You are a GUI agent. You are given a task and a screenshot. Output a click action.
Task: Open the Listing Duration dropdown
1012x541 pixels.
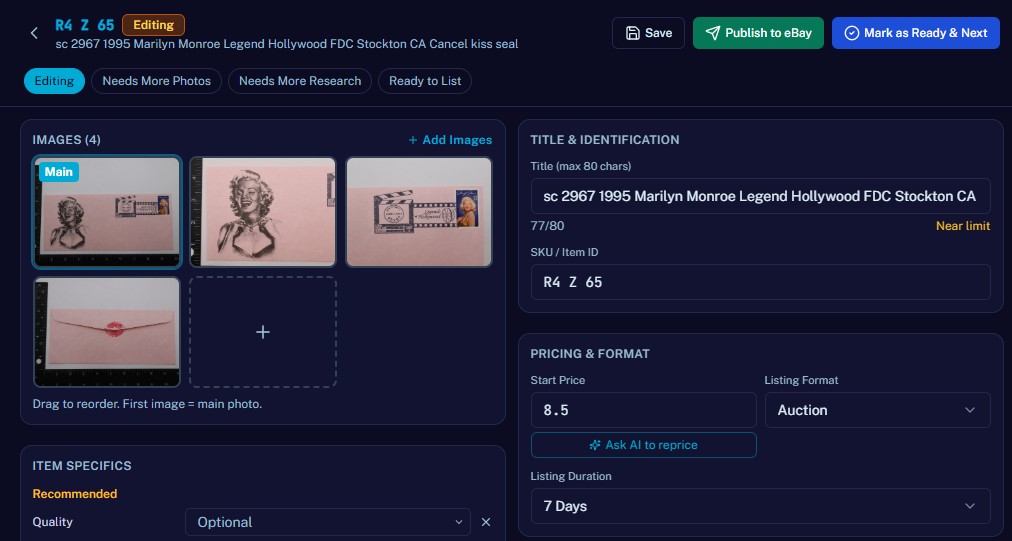coord(760,506)
